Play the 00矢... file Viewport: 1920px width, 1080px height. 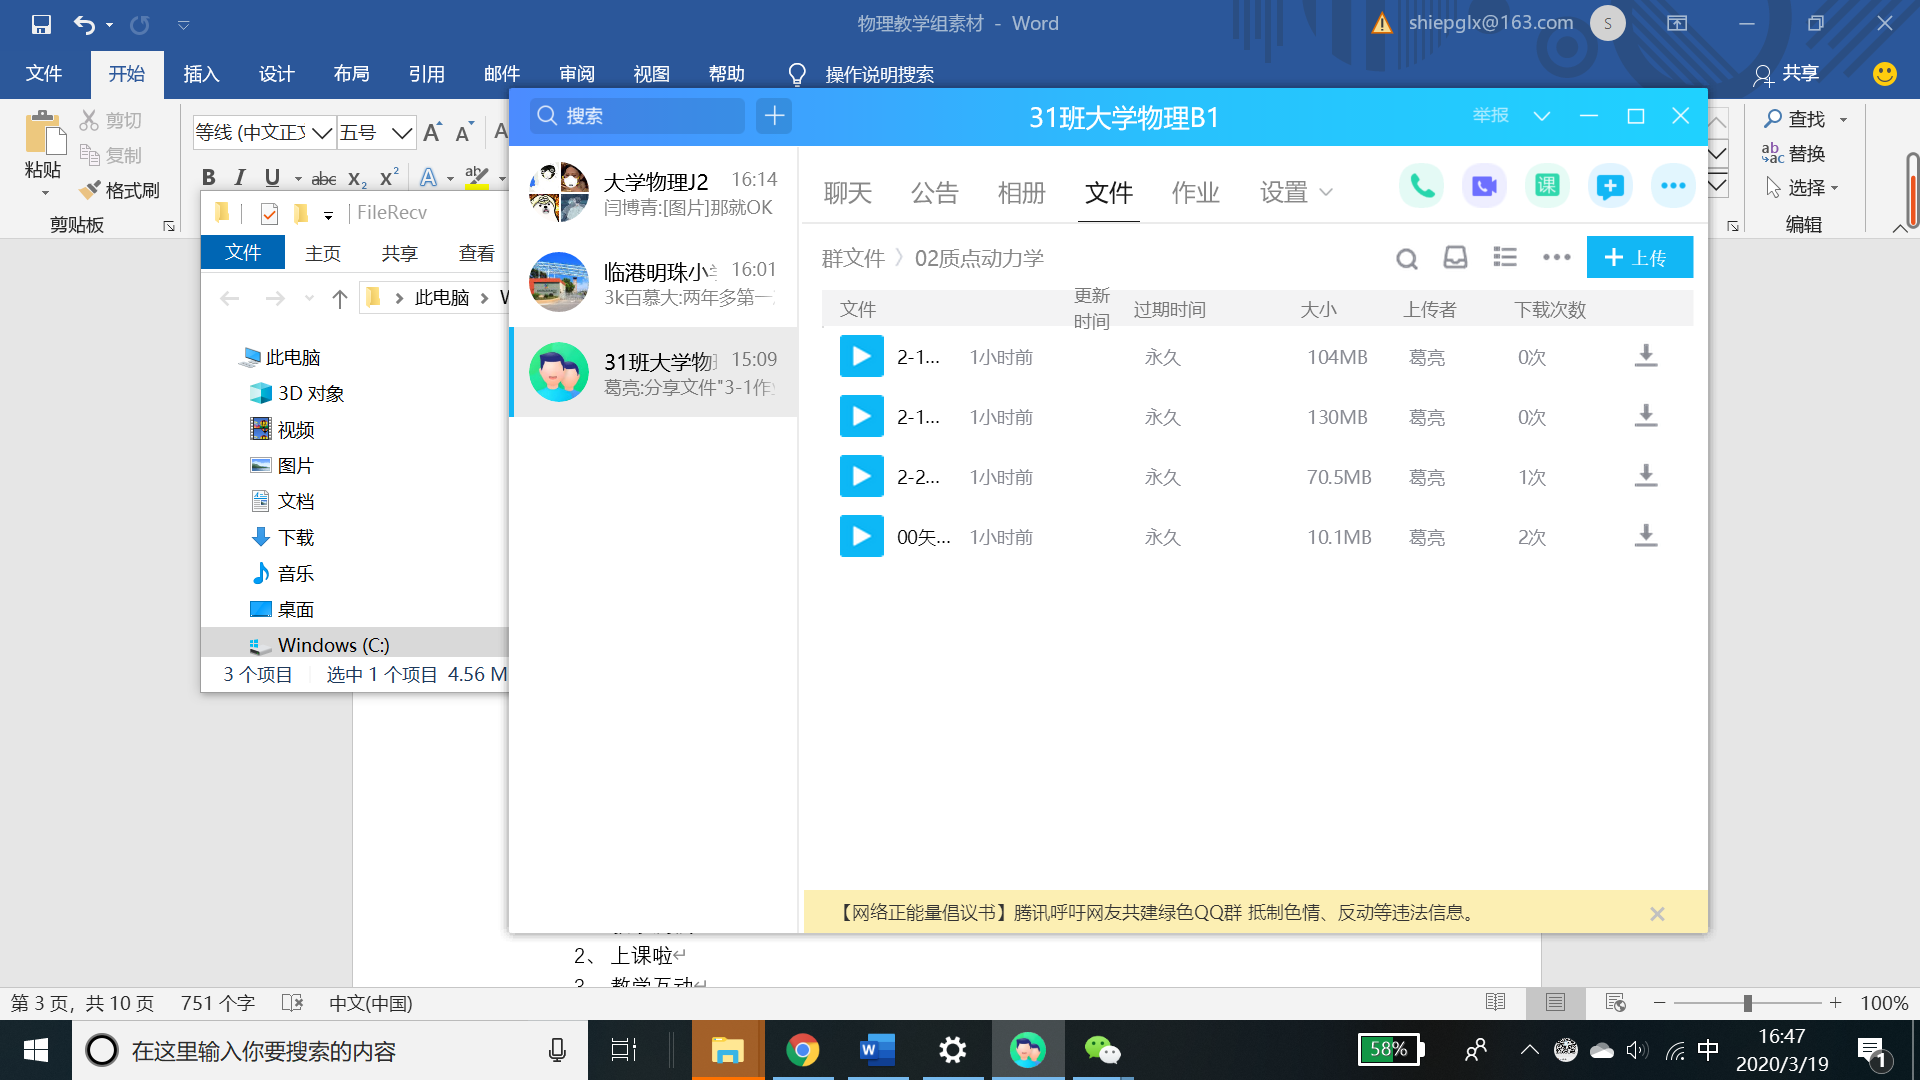(861, 537)
